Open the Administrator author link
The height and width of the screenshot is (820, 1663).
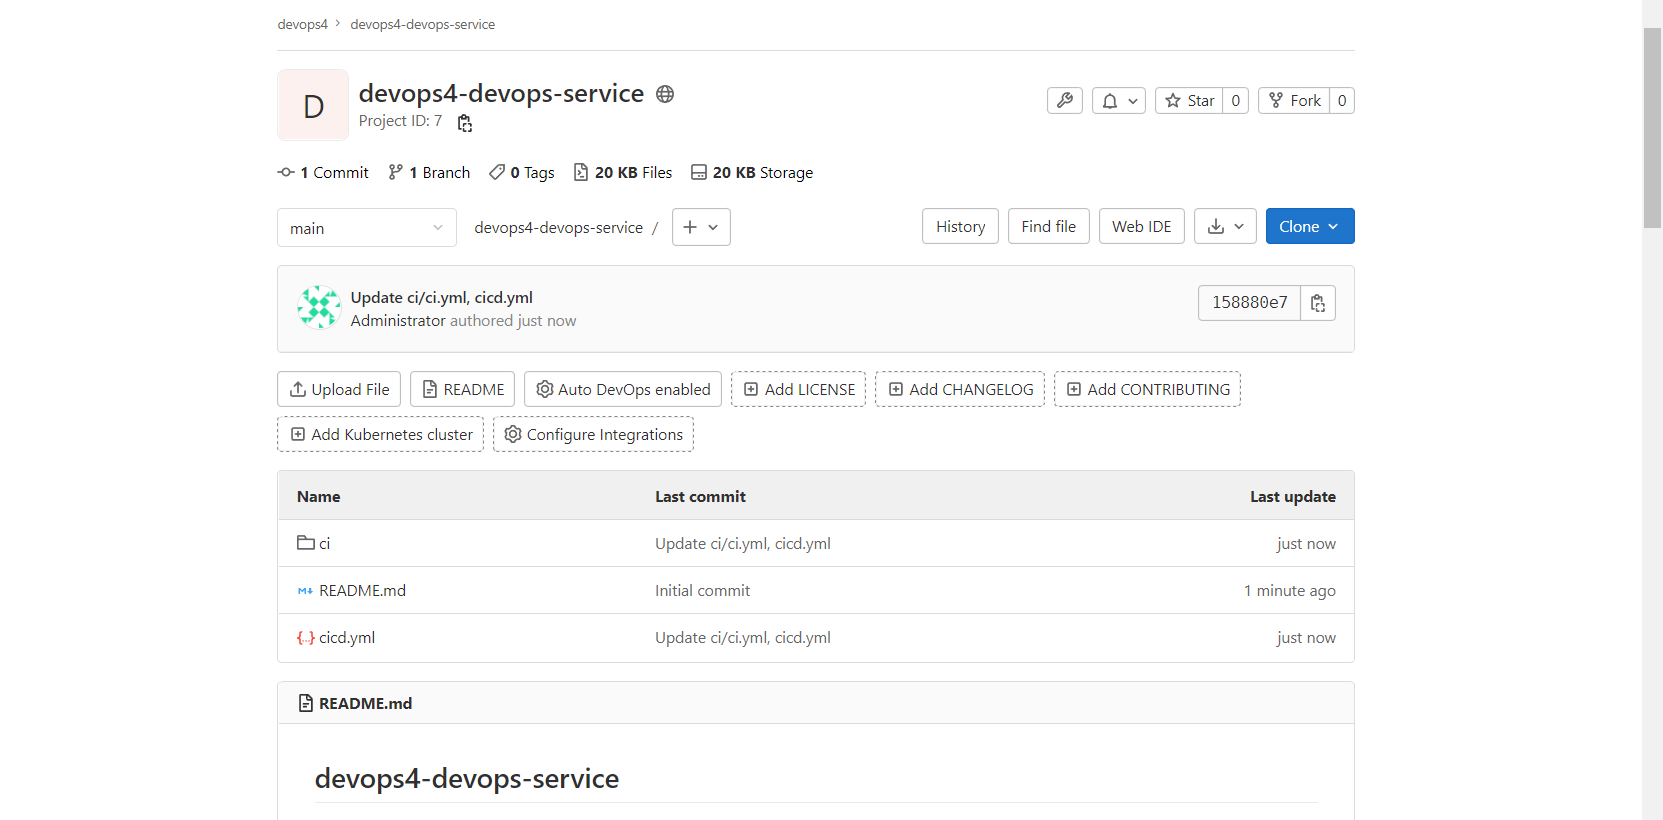pyautogui.click(x=398, y=321)
